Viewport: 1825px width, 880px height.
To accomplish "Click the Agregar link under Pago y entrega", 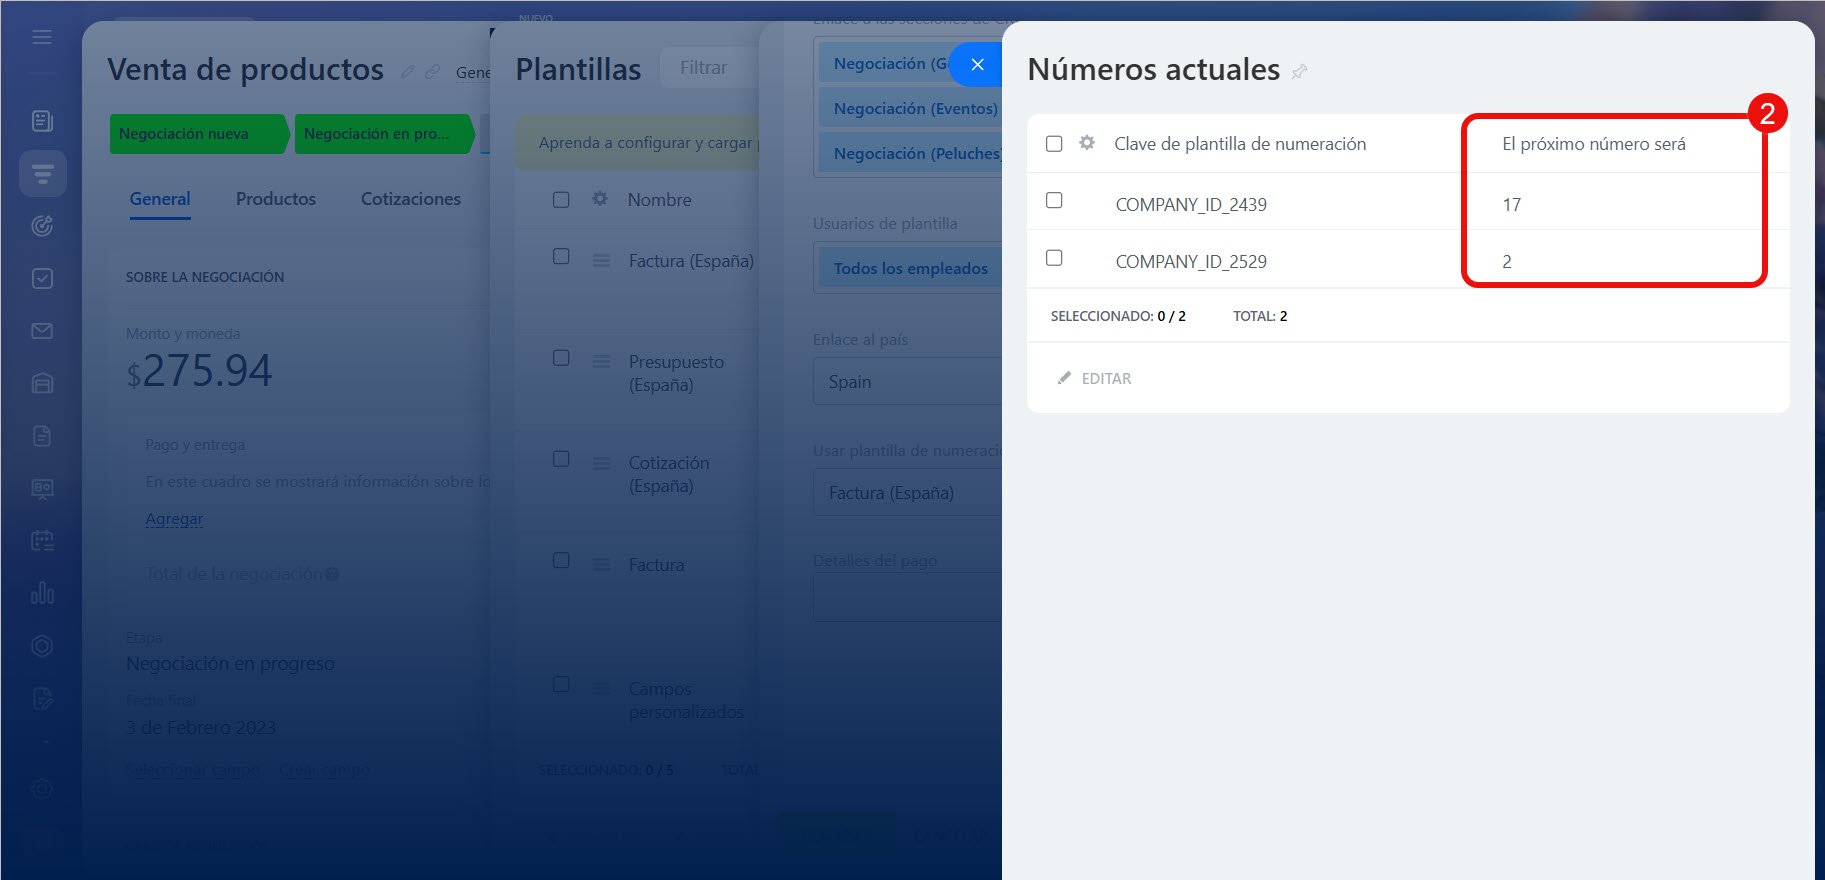I will pyautogui.click(x=174, y=519).
